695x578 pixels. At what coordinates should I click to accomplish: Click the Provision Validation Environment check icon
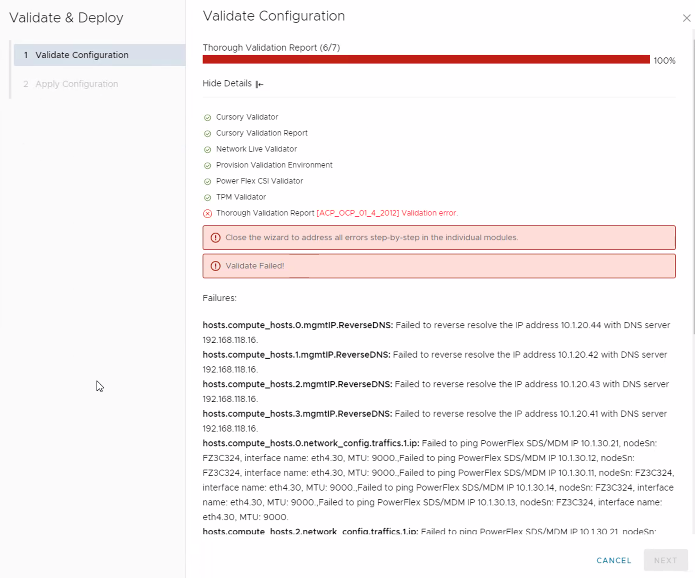pyautogui.click(x=207, y=165)
